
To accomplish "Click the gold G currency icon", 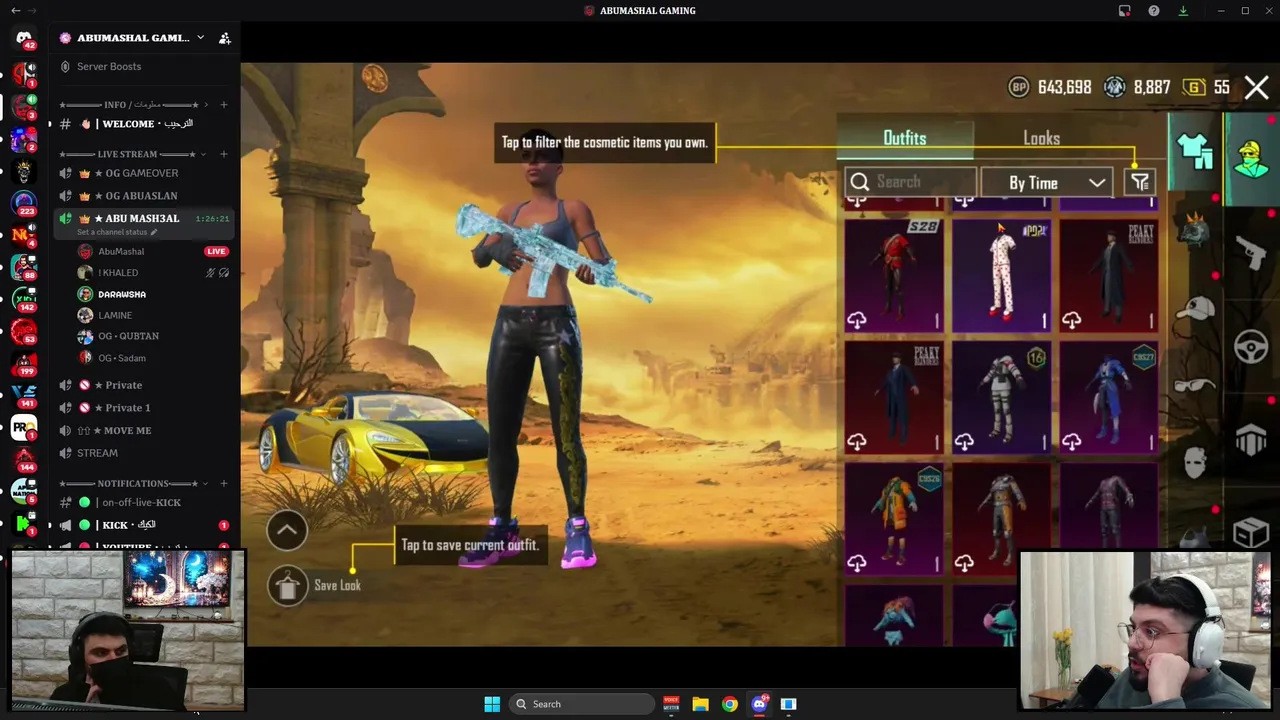I will (x=1194, y=88).
